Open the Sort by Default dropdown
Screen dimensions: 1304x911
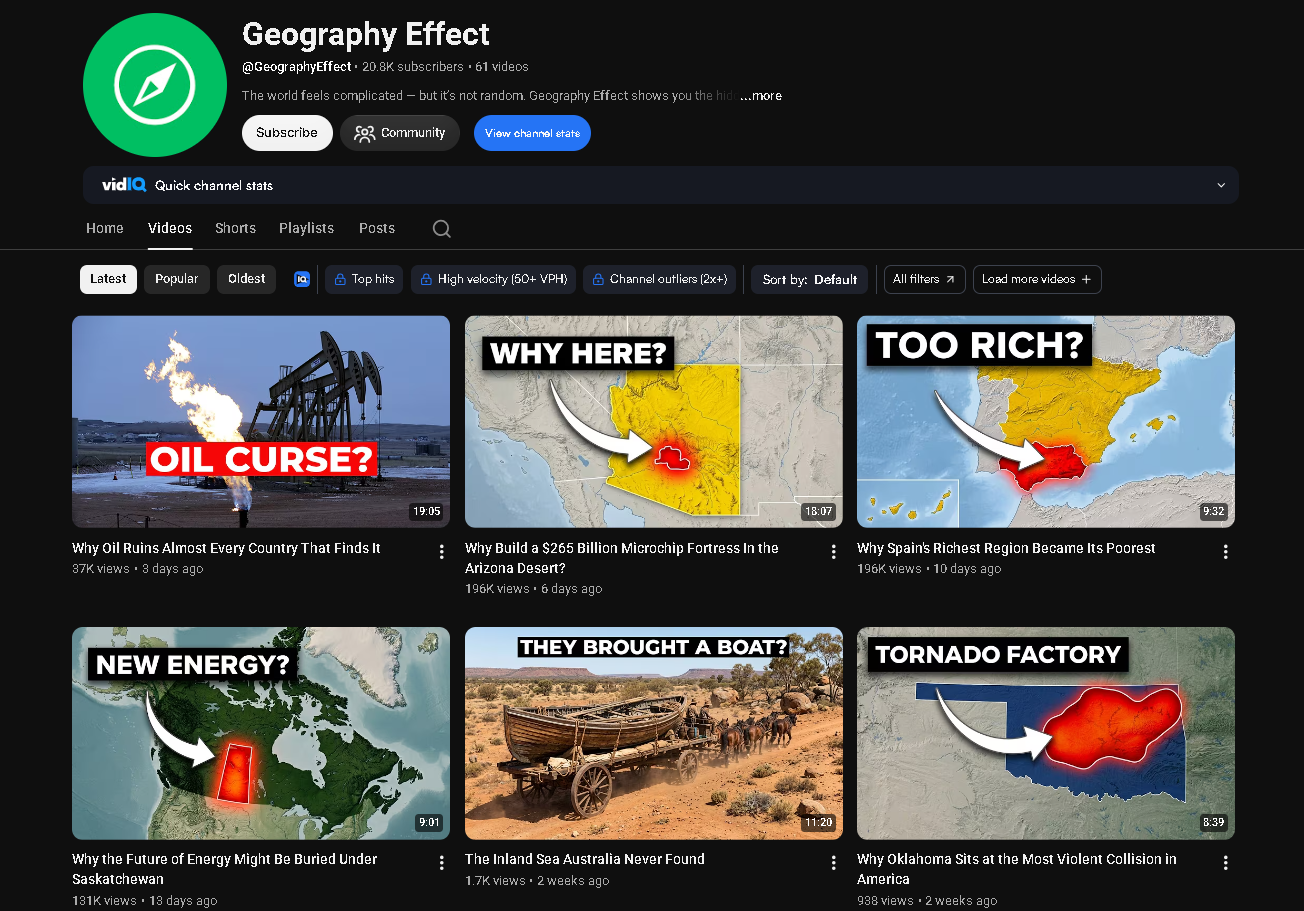(x=809, y=279)
